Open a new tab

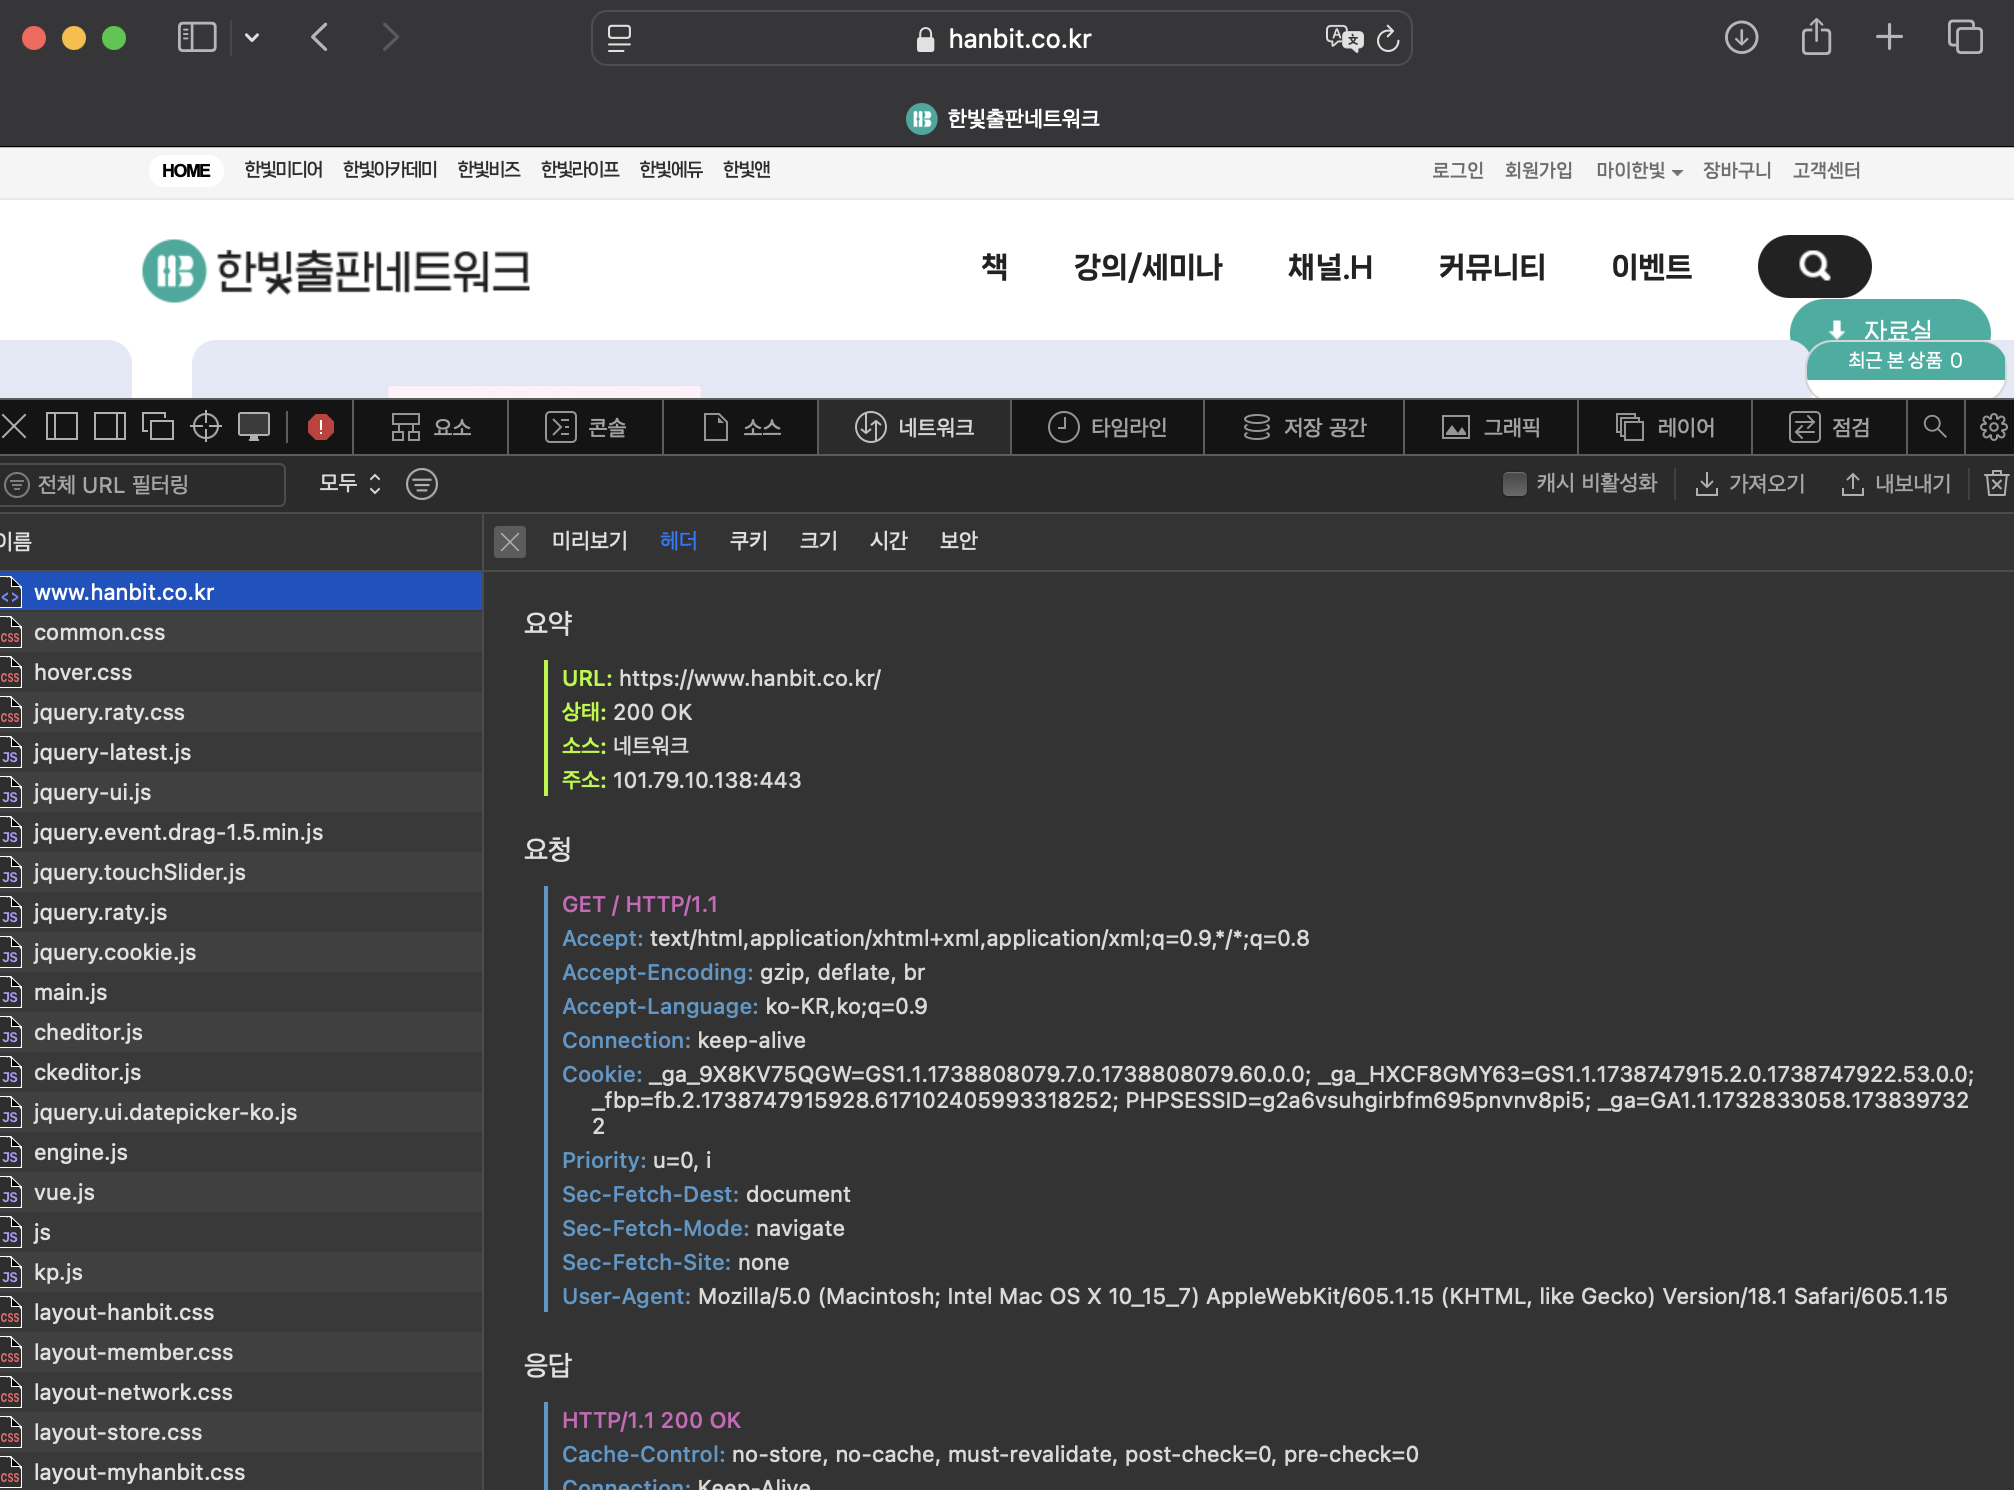[1889, 38]
